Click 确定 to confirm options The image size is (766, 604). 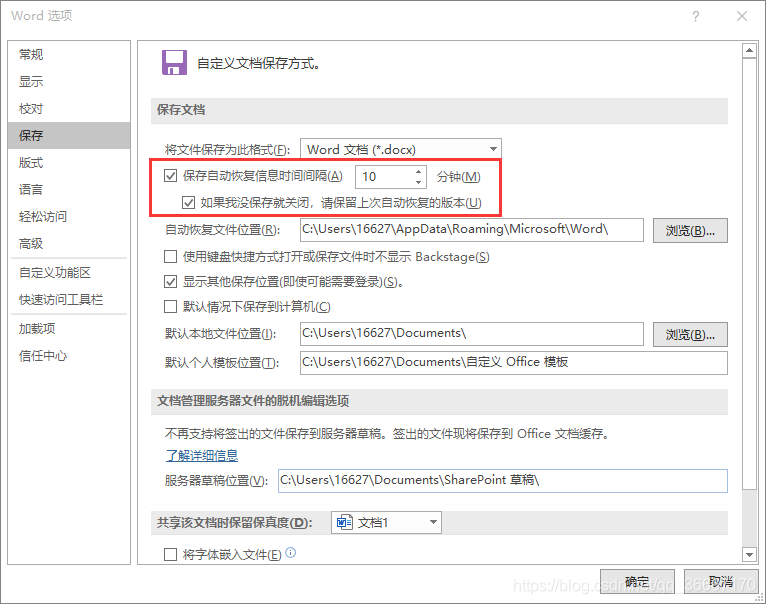tap(637, 582)
